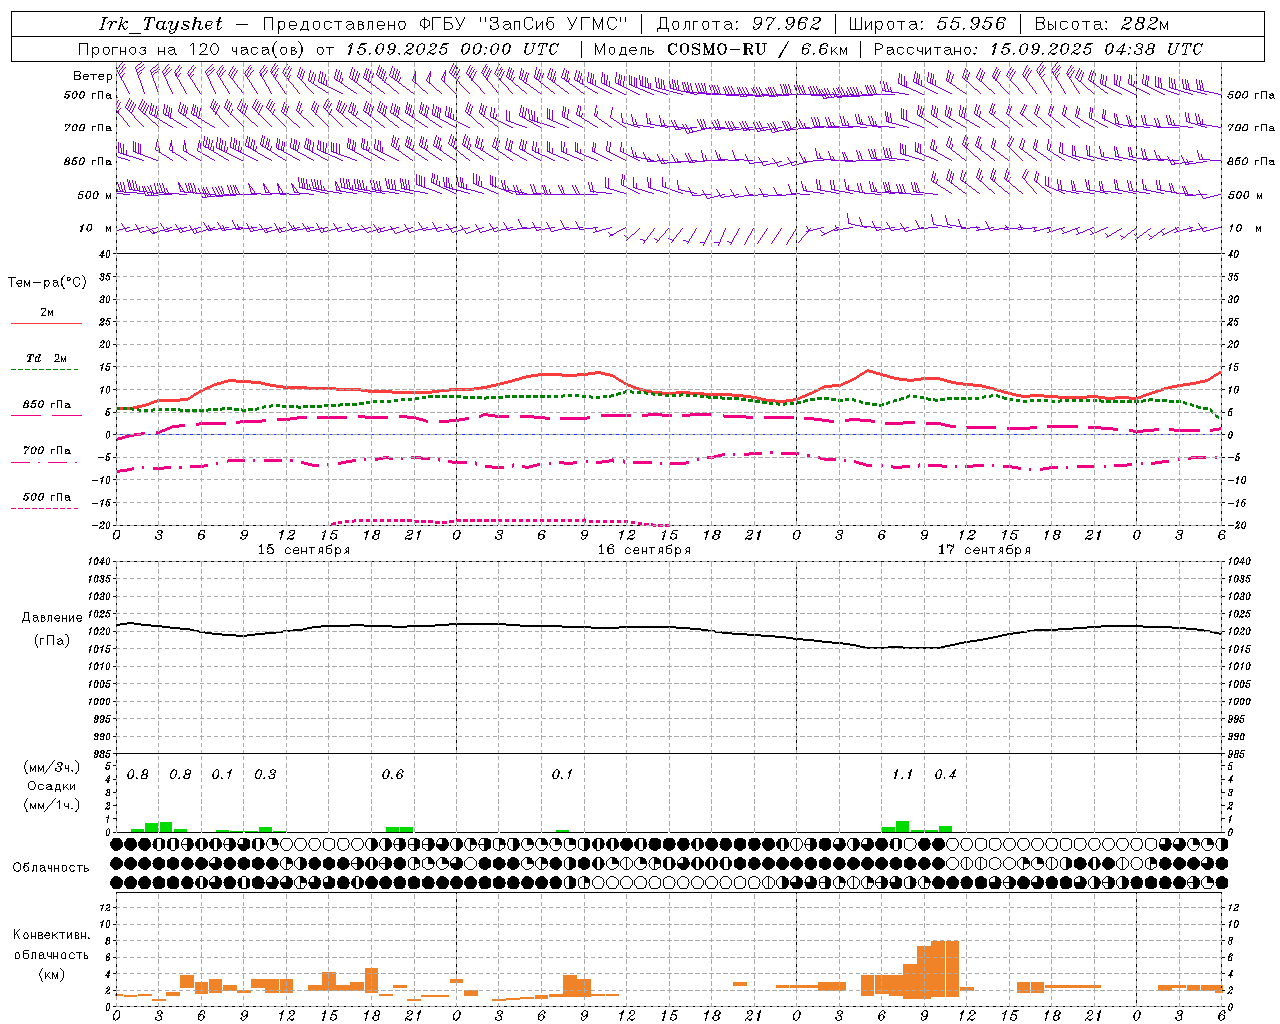Click the Td 2м dew point legend entry
Image resolution: width=1280 pixels, height=1024 pixels.
(47, 358)
